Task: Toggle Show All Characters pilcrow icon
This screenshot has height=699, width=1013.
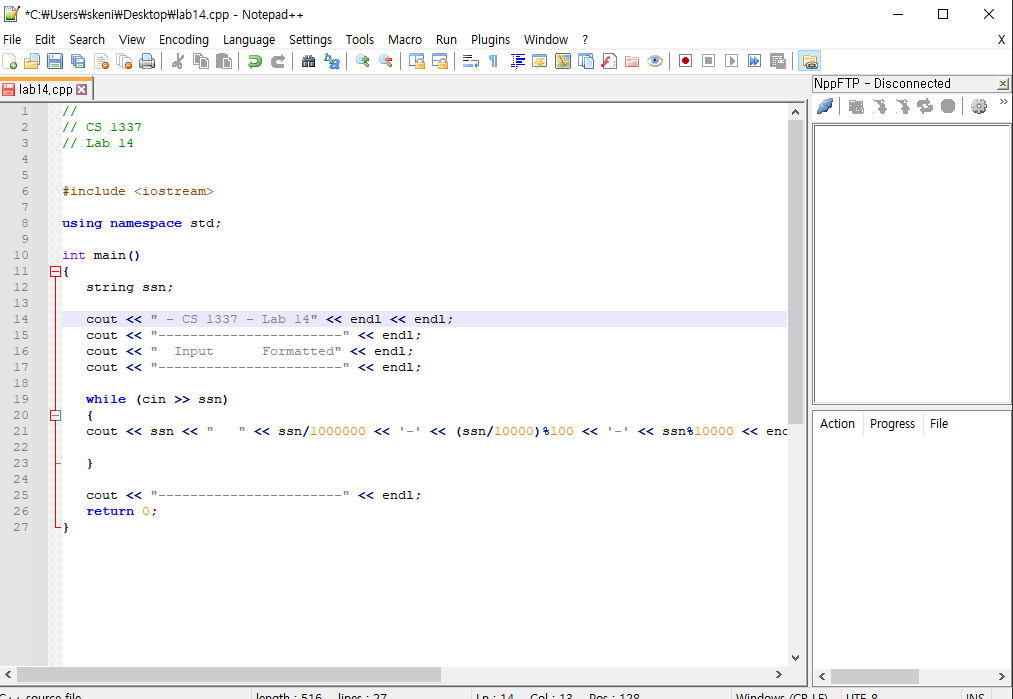Action: click(x=493, y=61)
